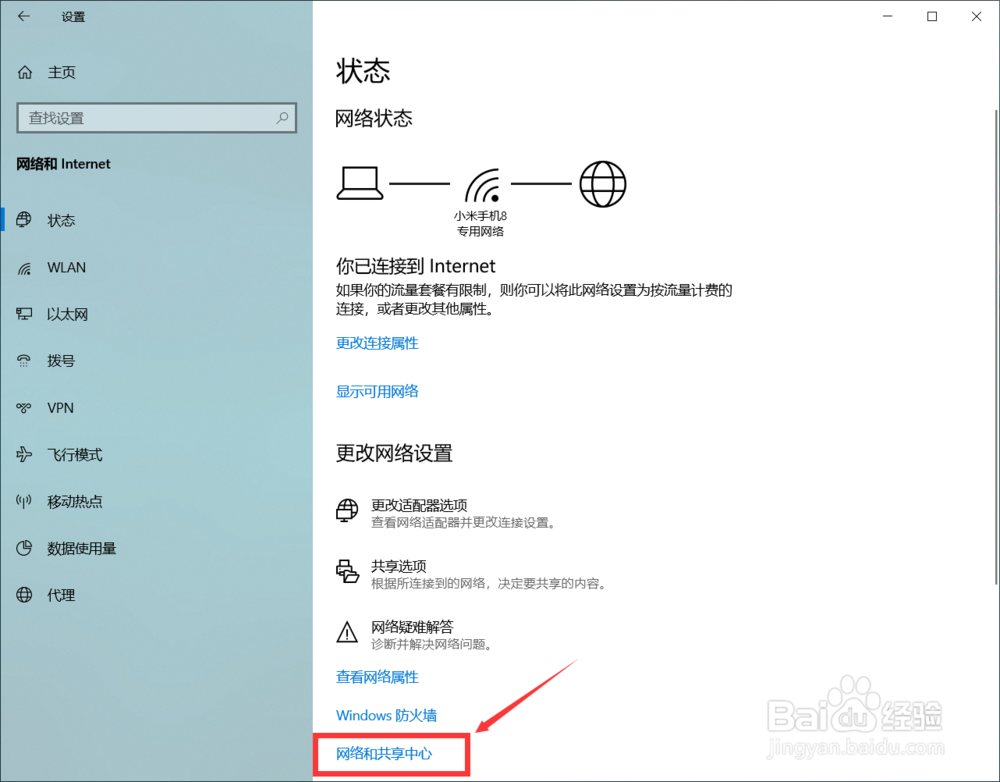1000x782 pixels.
Task: Open 更改适配器选项 (adapter options)
Action: (420, 505)
